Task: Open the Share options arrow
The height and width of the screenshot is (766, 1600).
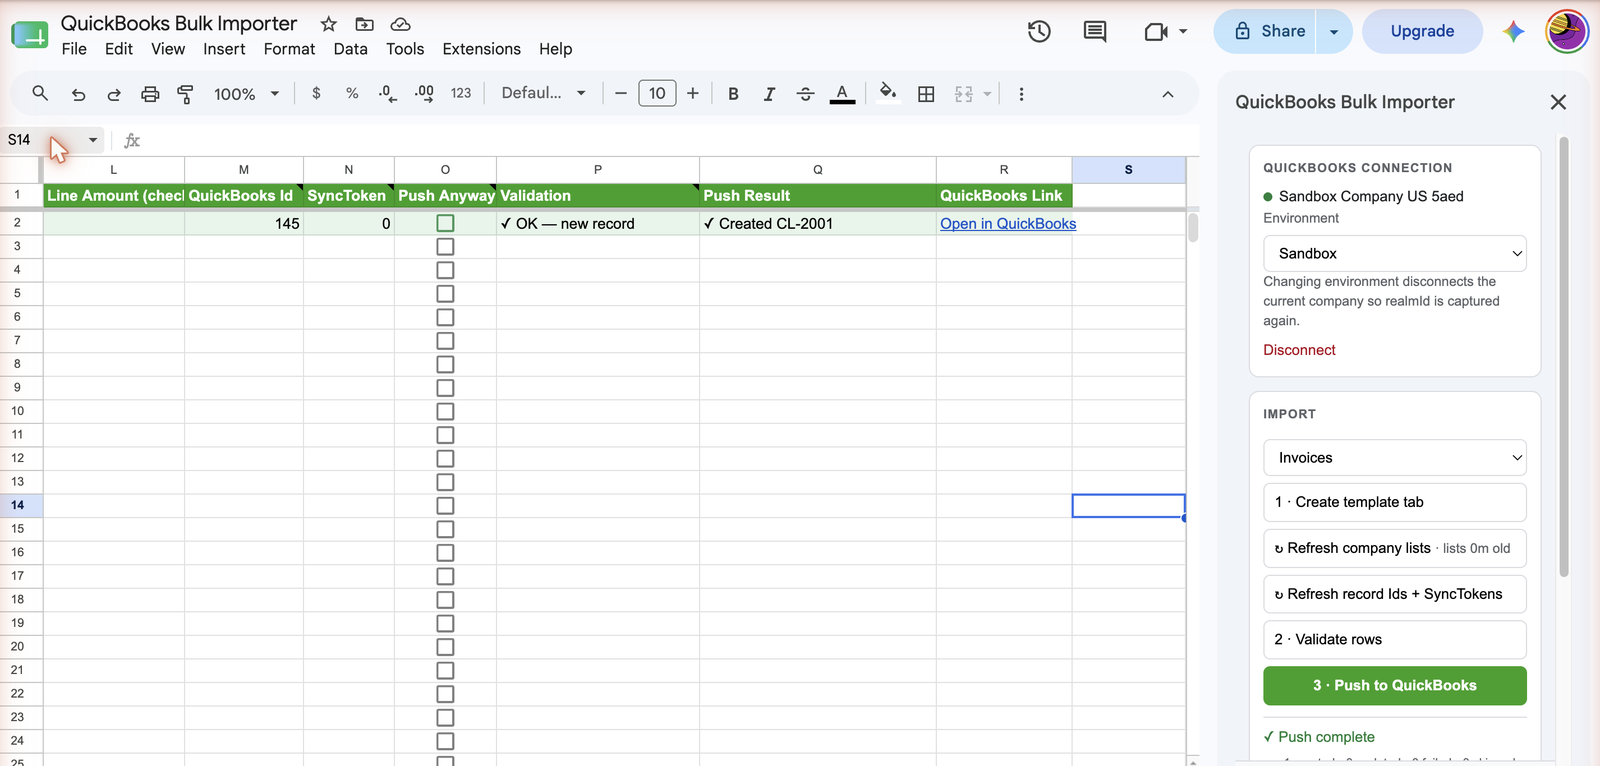Action: pyautogui.click(x=1334, y=32)
